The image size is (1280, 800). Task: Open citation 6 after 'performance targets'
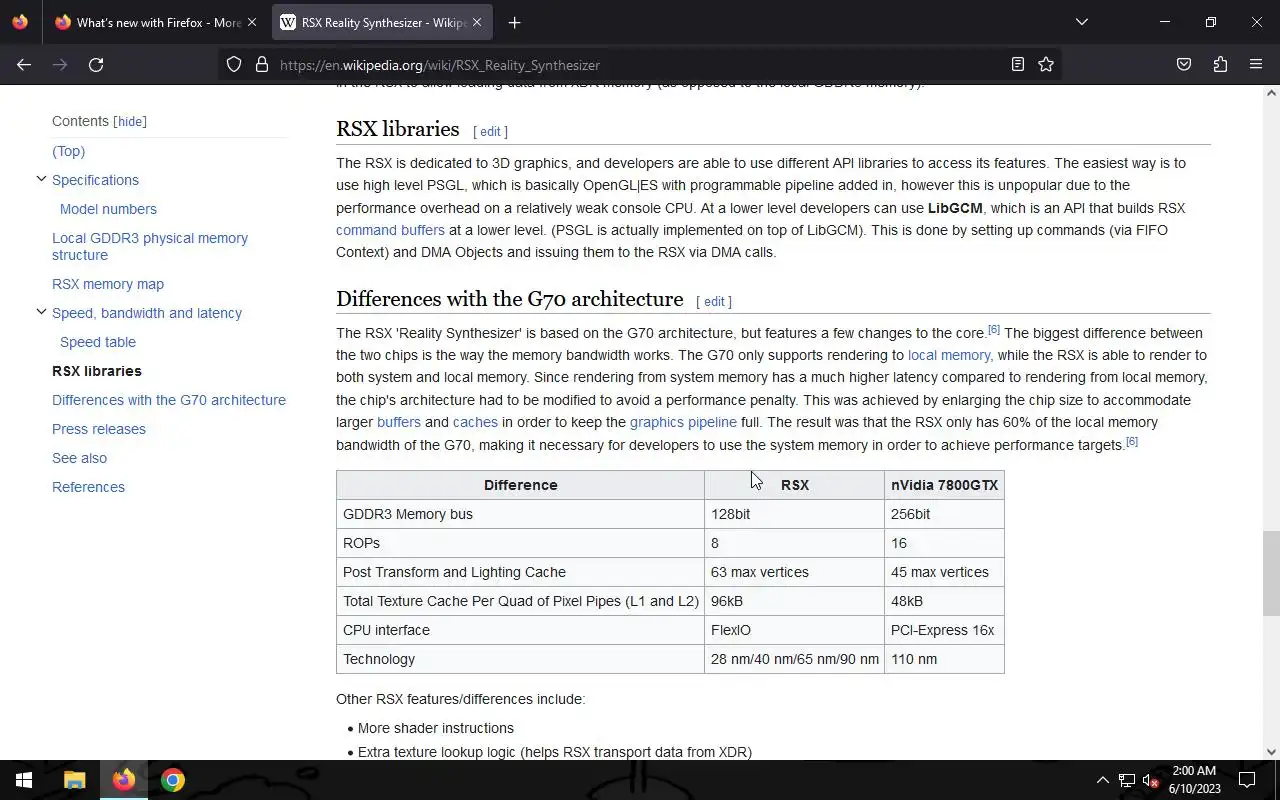[x=1132, y=441]
